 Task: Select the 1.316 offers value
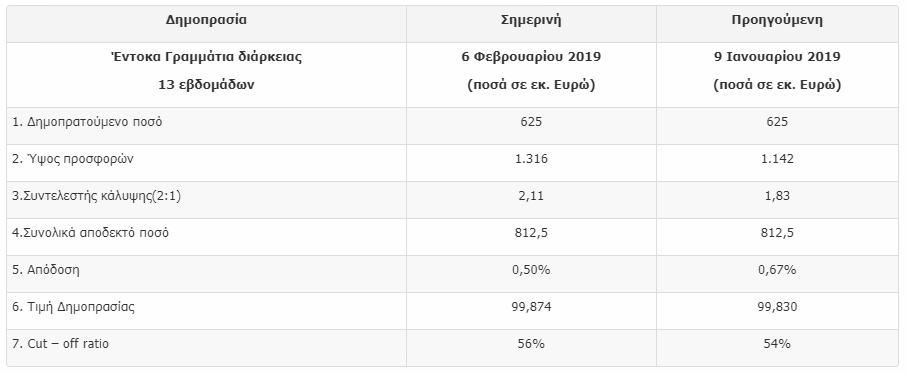click(531, 159)
